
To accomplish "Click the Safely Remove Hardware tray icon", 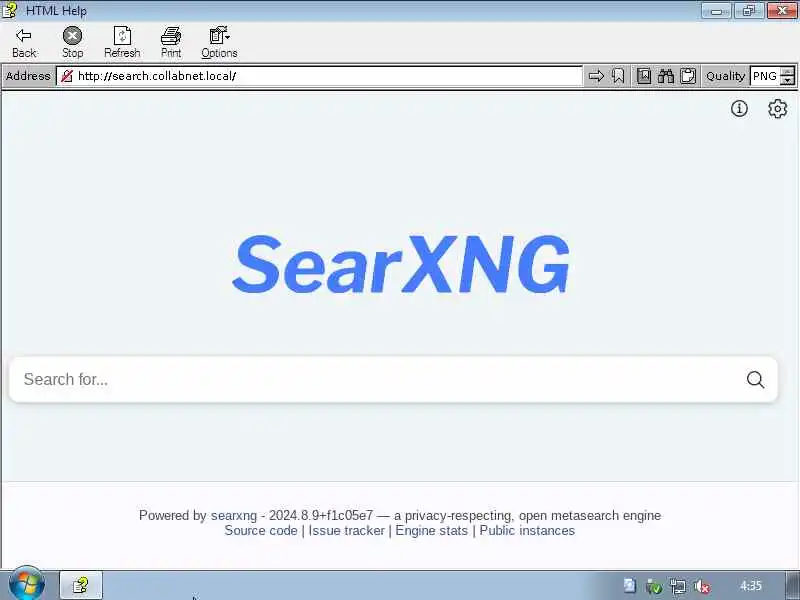I will click(x=654, y=587).
